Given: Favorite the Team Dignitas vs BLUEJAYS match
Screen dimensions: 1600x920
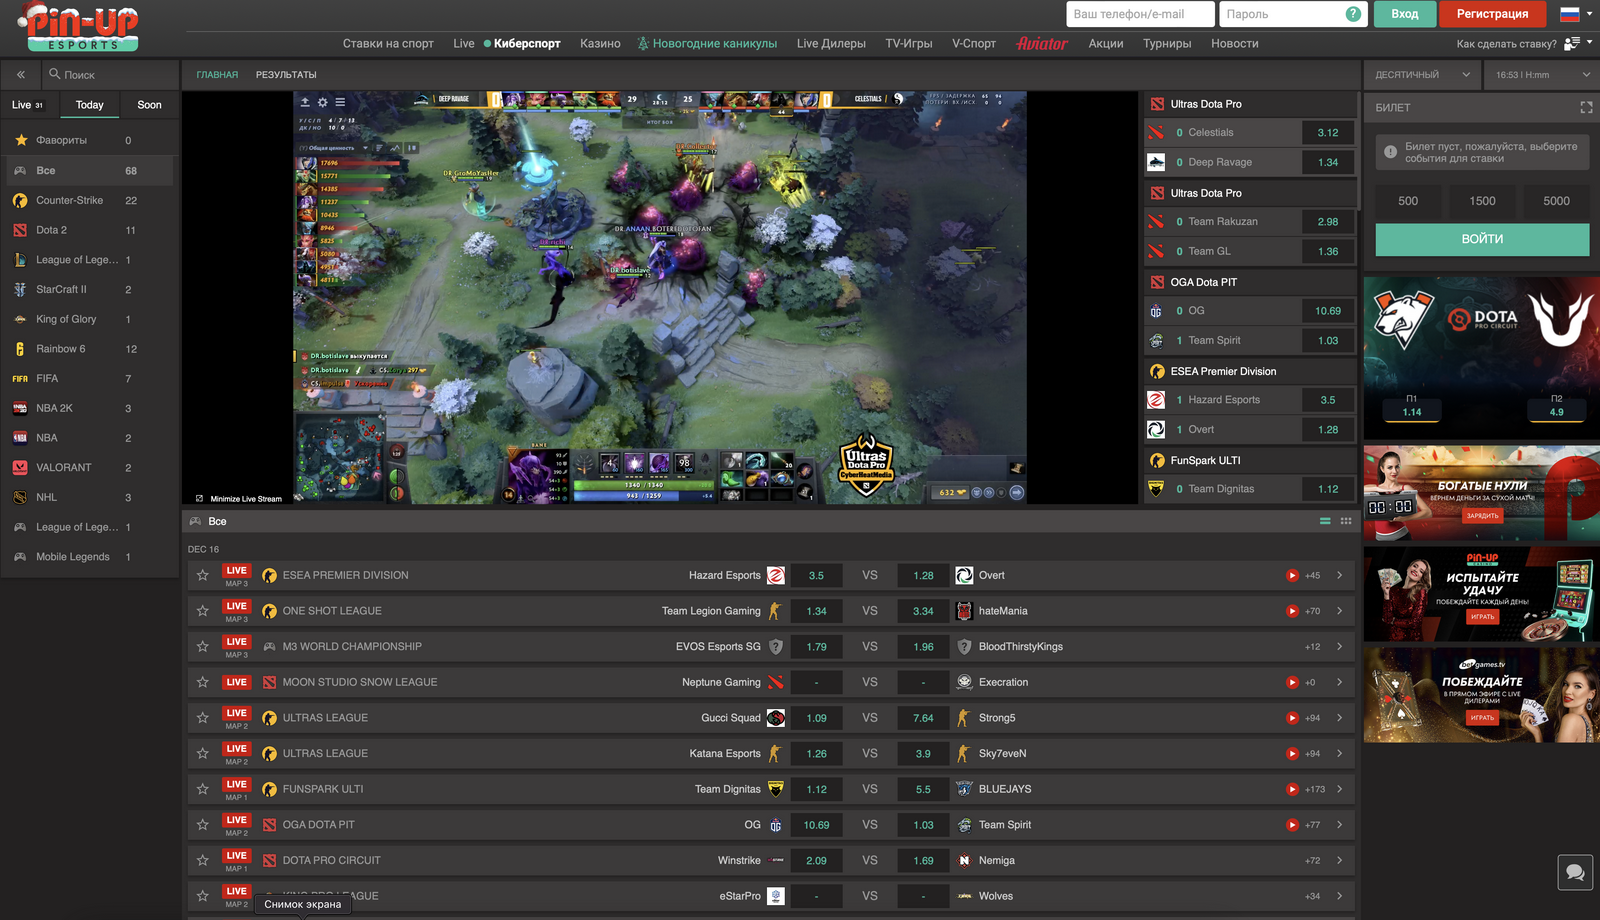Looking at the screenshot, I should pyautogui.click(x=203, y=789).
